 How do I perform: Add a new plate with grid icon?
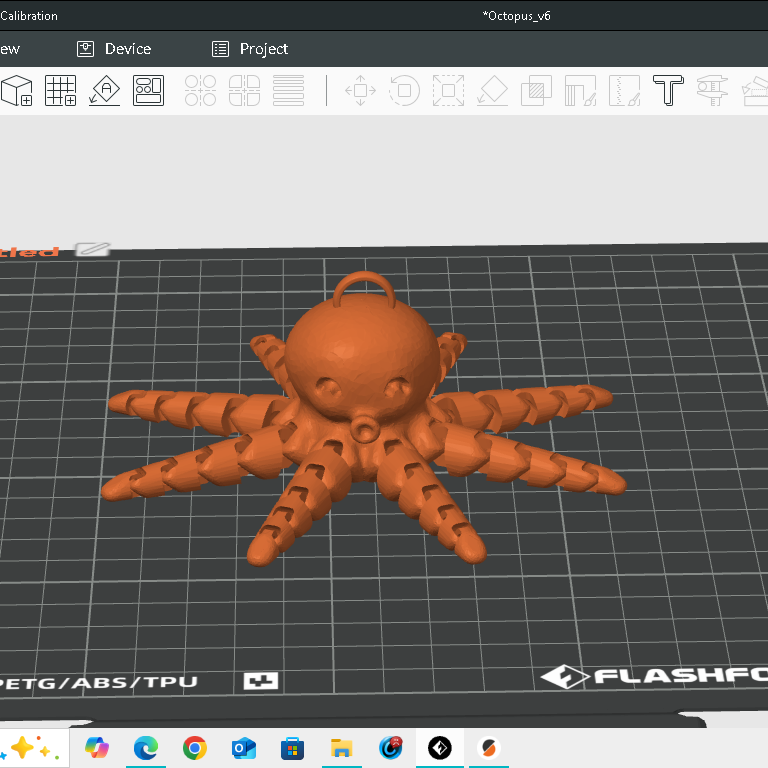[x=60, y=91]
